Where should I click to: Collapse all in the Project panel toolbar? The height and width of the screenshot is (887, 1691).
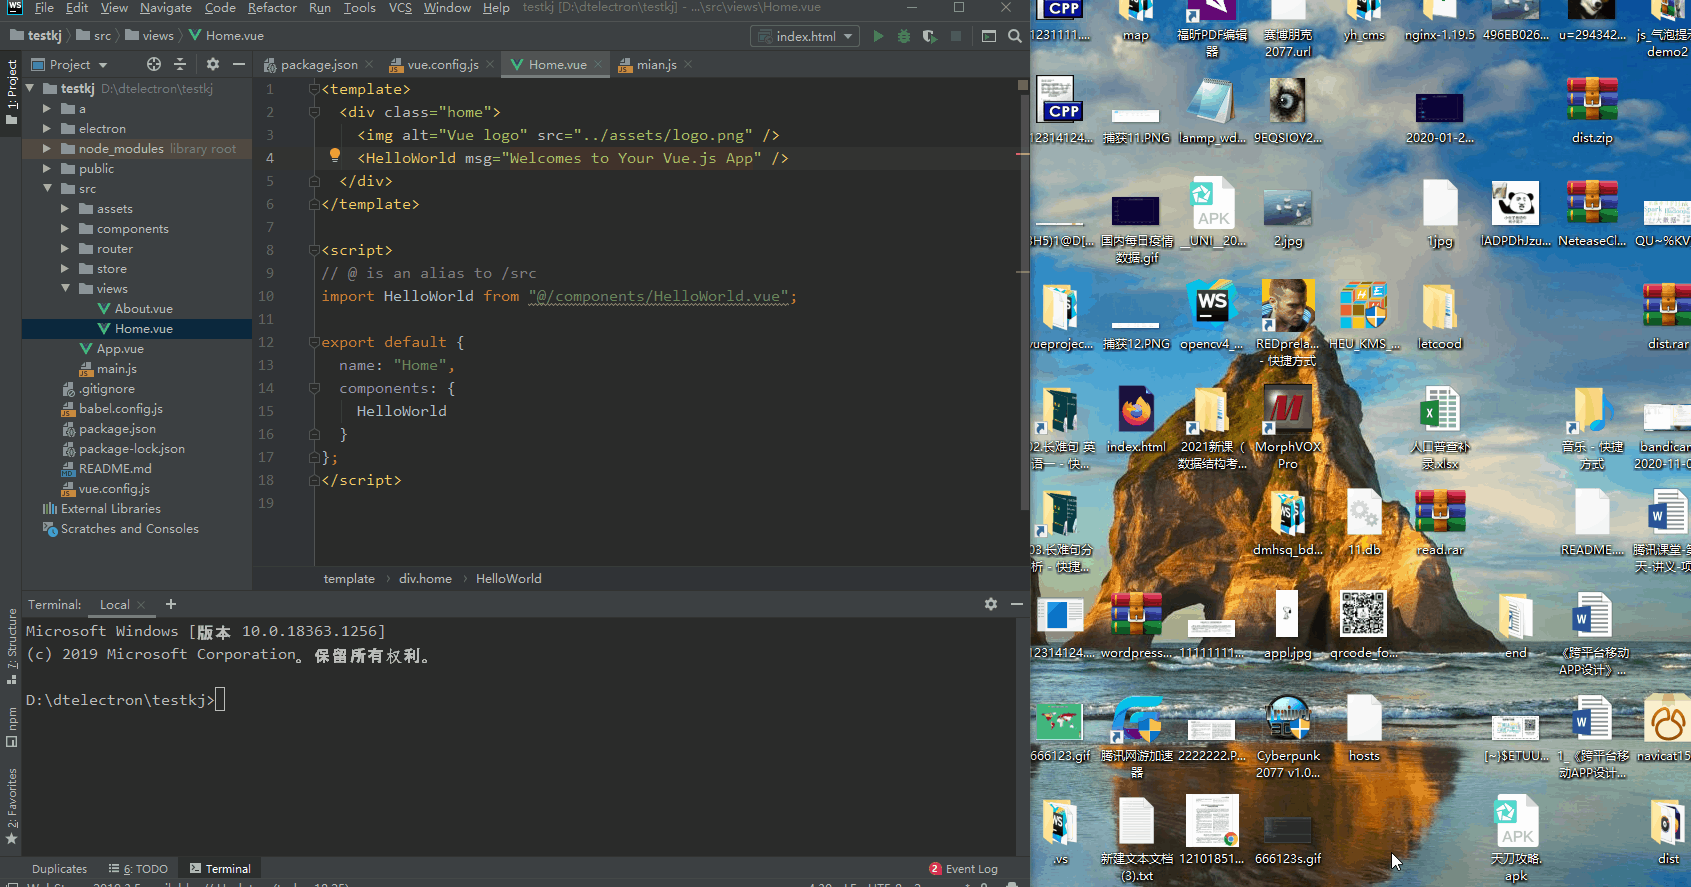pos(180,64)
